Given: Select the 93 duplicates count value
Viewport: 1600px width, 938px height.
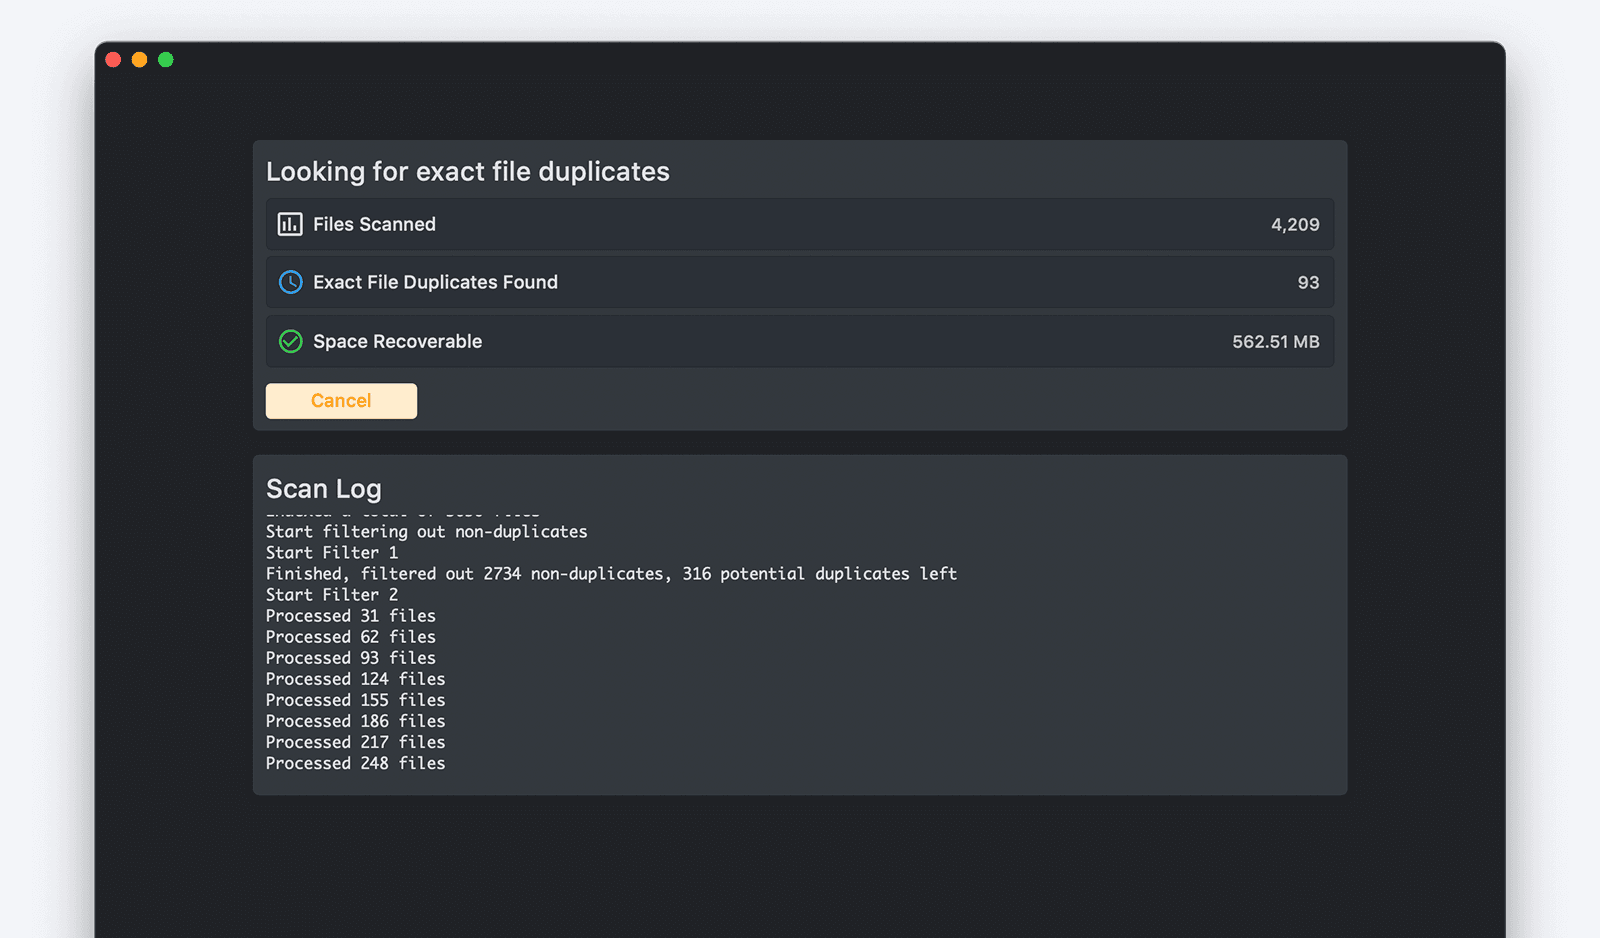Looking at the screenshot, I should (1308, 283).
